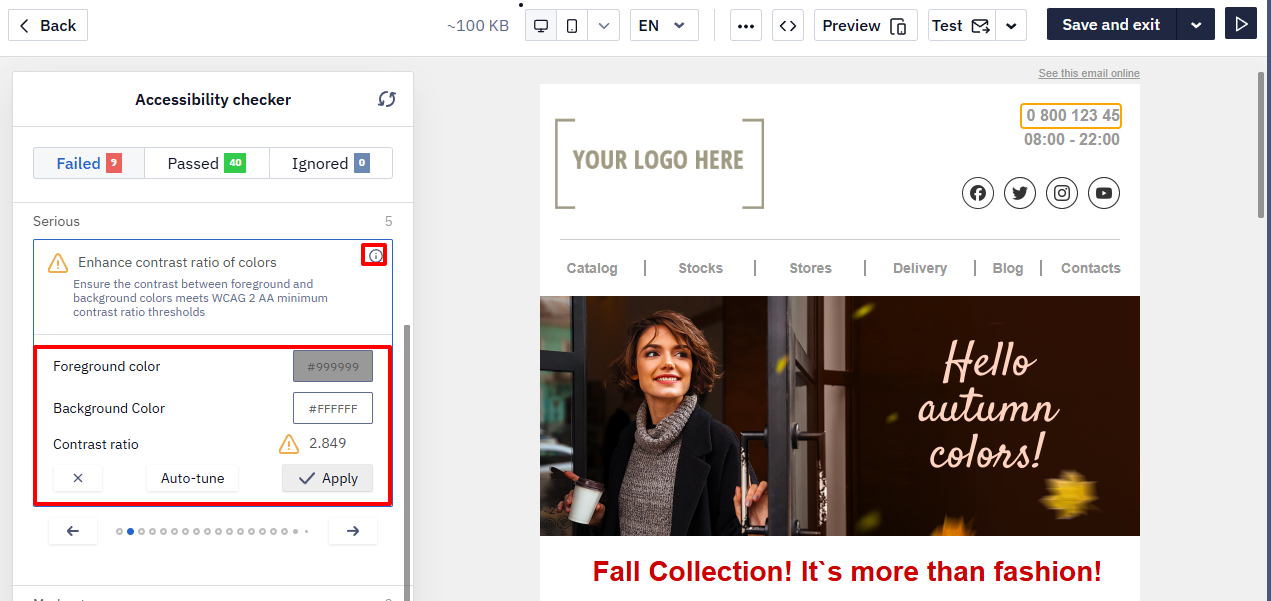Click 'See this email online' link
This screenshot has width=1271, height=601.
tap(1089, 73)
